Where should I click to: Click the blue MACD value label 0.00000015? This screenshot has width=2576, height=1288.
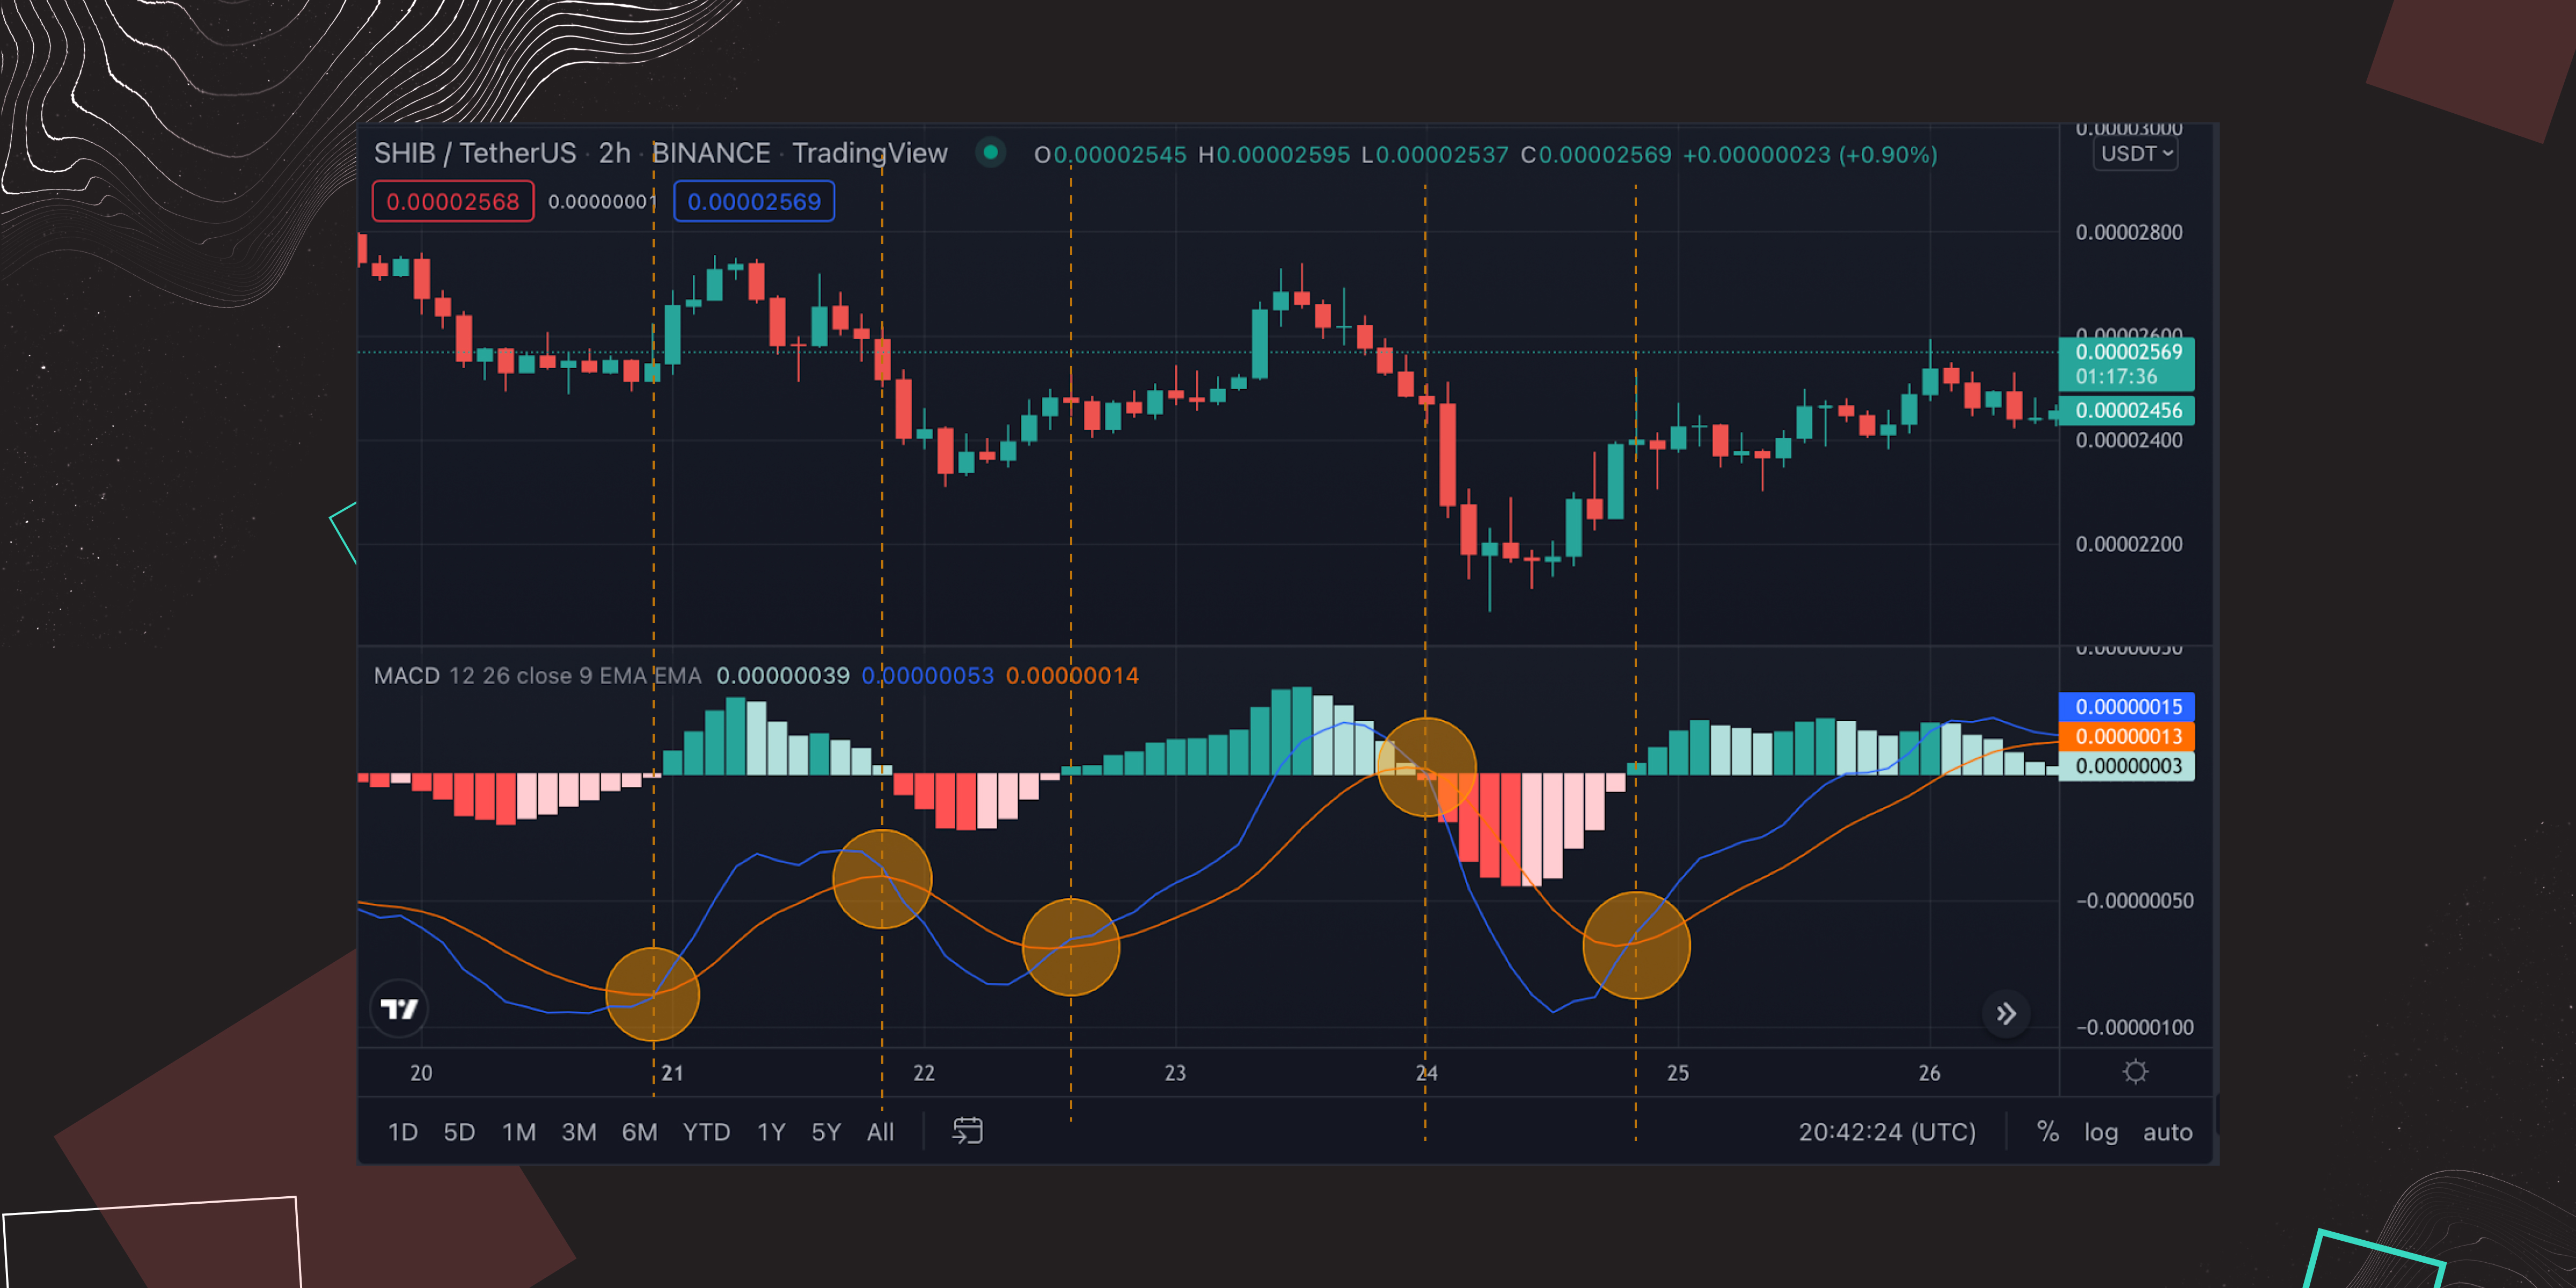(2127, 707)
